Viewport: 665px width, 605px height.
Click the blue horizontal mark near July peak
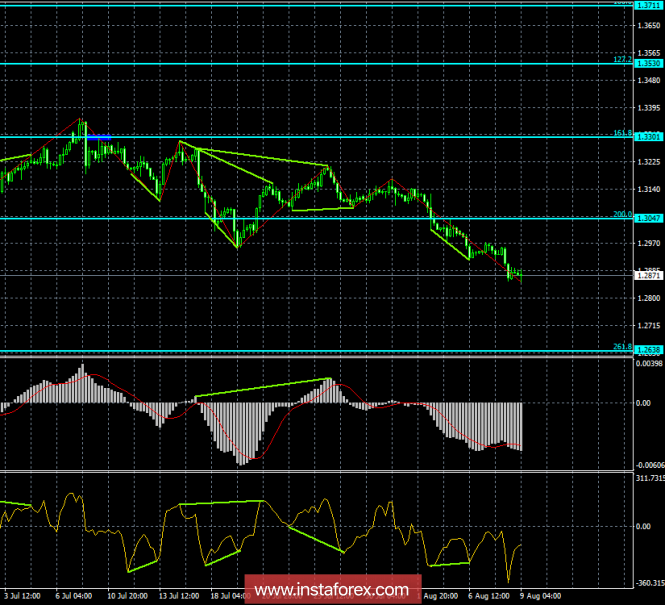(99, 136)
